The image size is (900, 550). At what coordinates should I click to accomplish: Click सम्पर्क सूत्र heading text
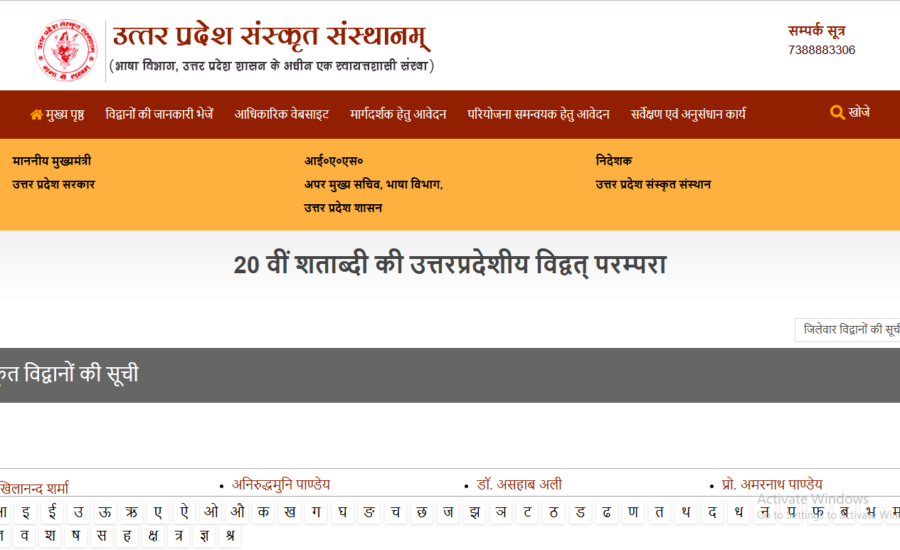click(x=816, y=31)
